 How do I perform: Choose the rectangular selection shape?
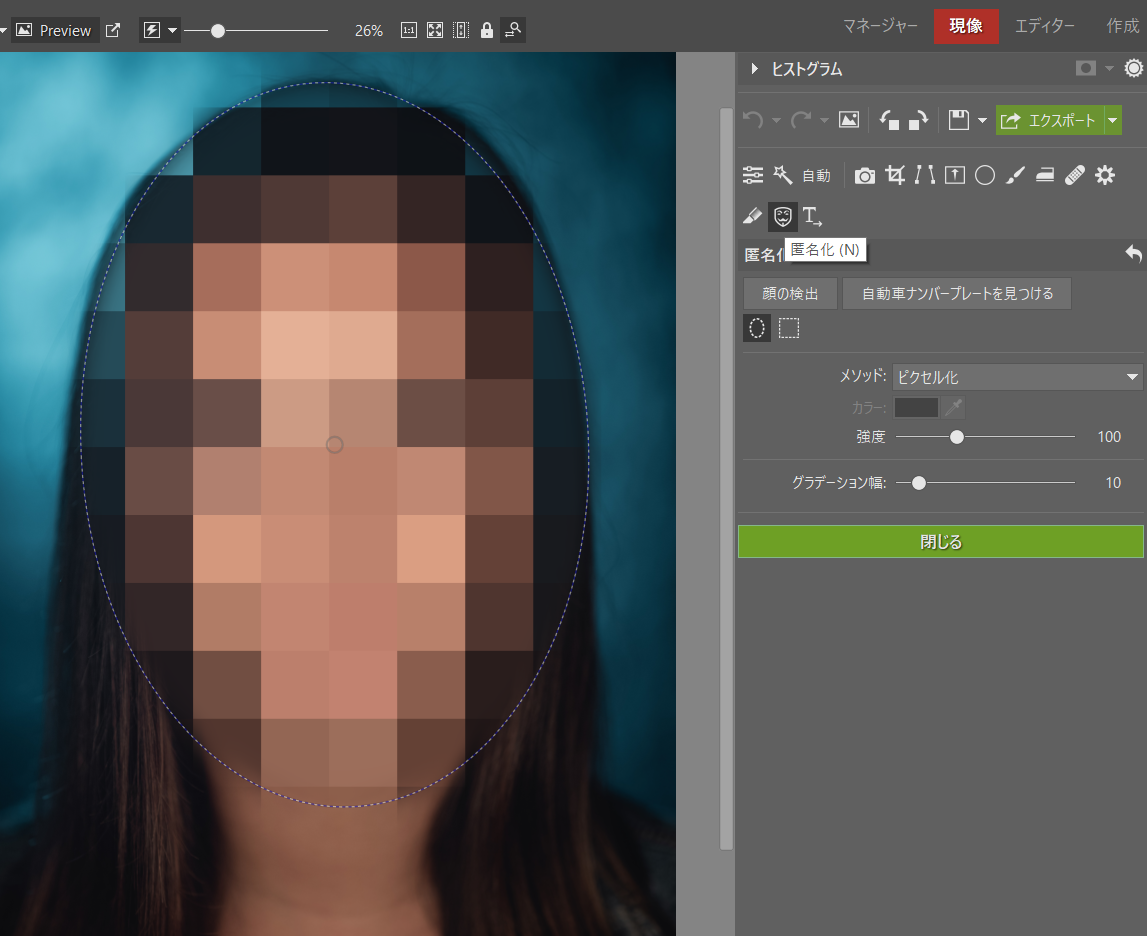coord(789,328)
